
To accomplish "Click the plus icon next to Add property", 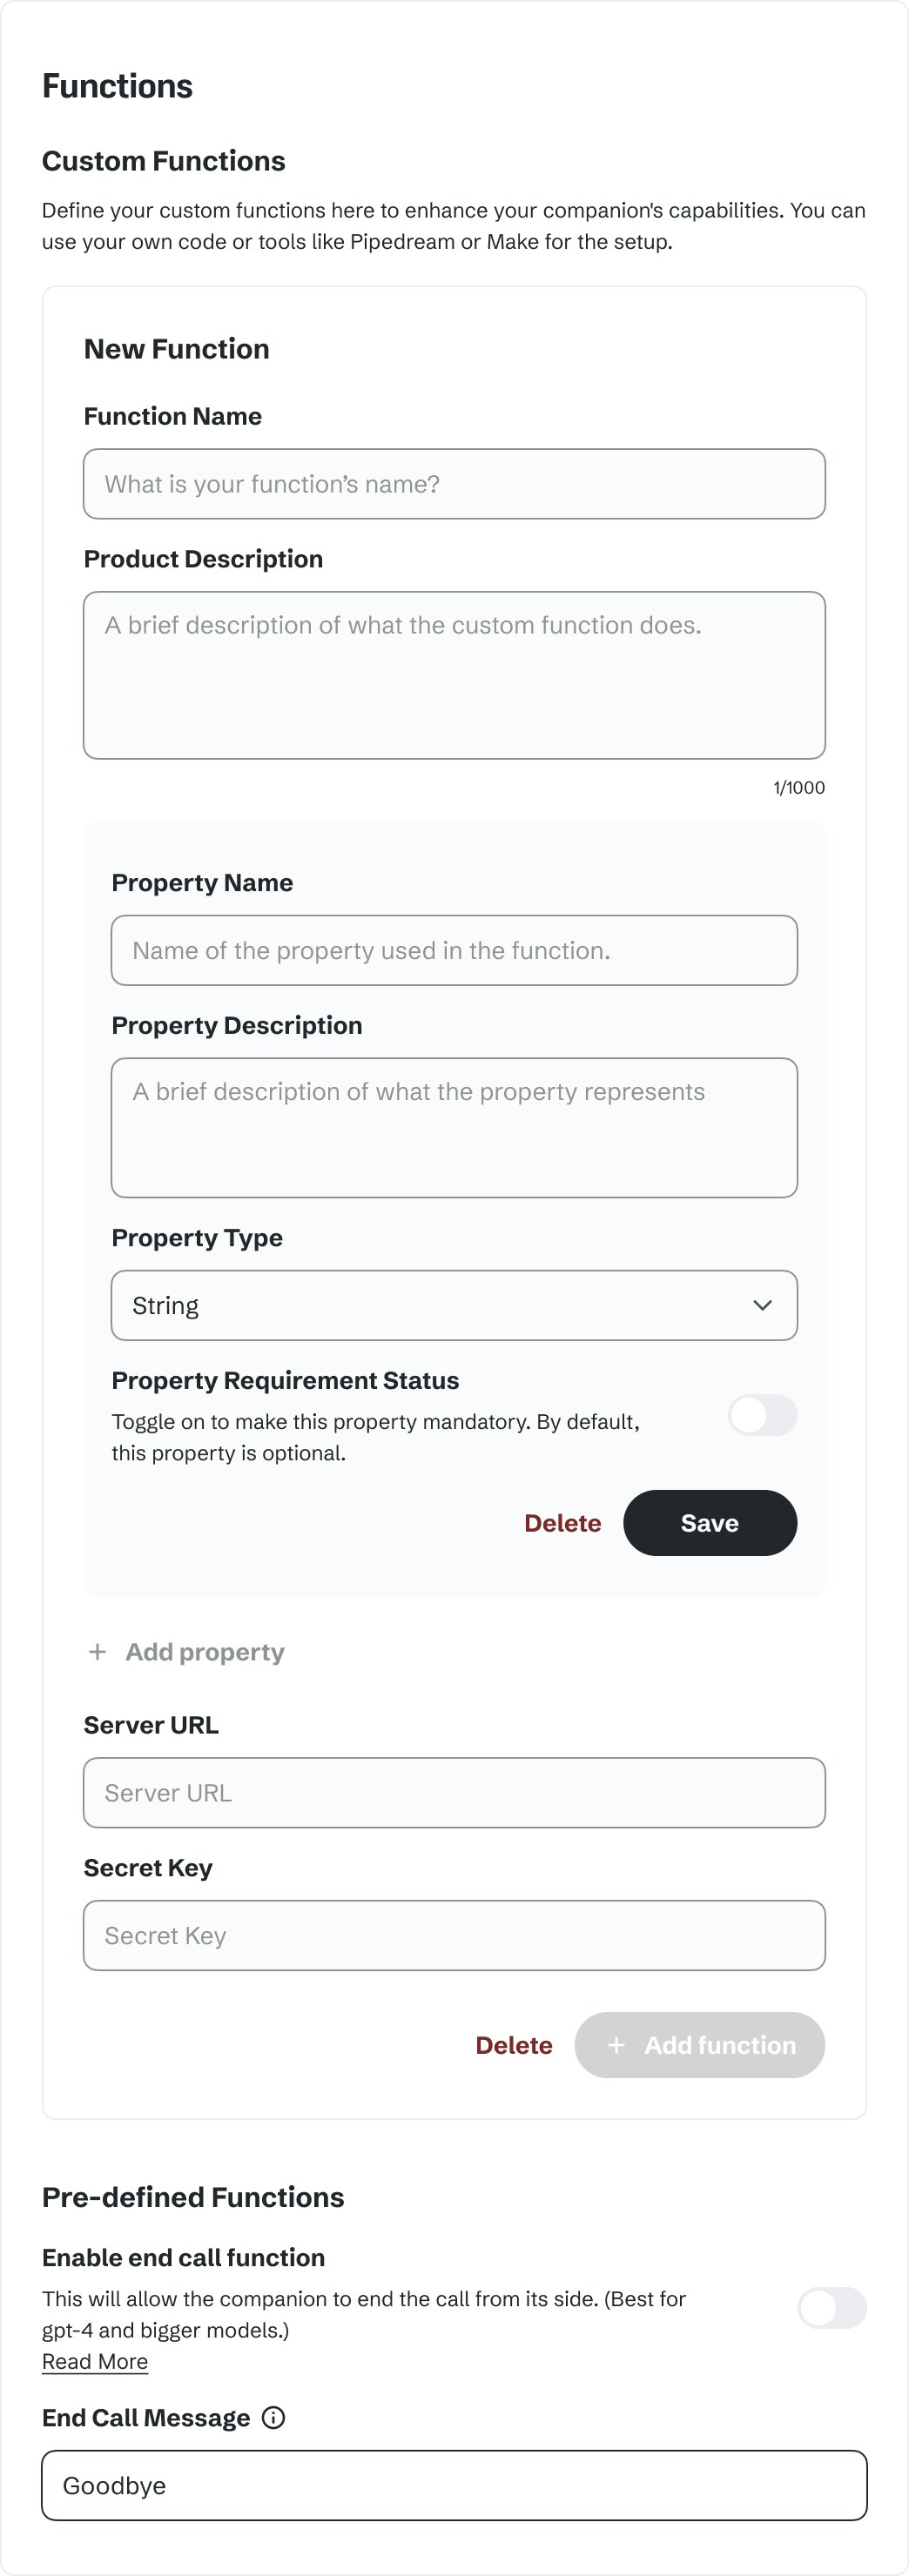I will (x=98, y=1651).
